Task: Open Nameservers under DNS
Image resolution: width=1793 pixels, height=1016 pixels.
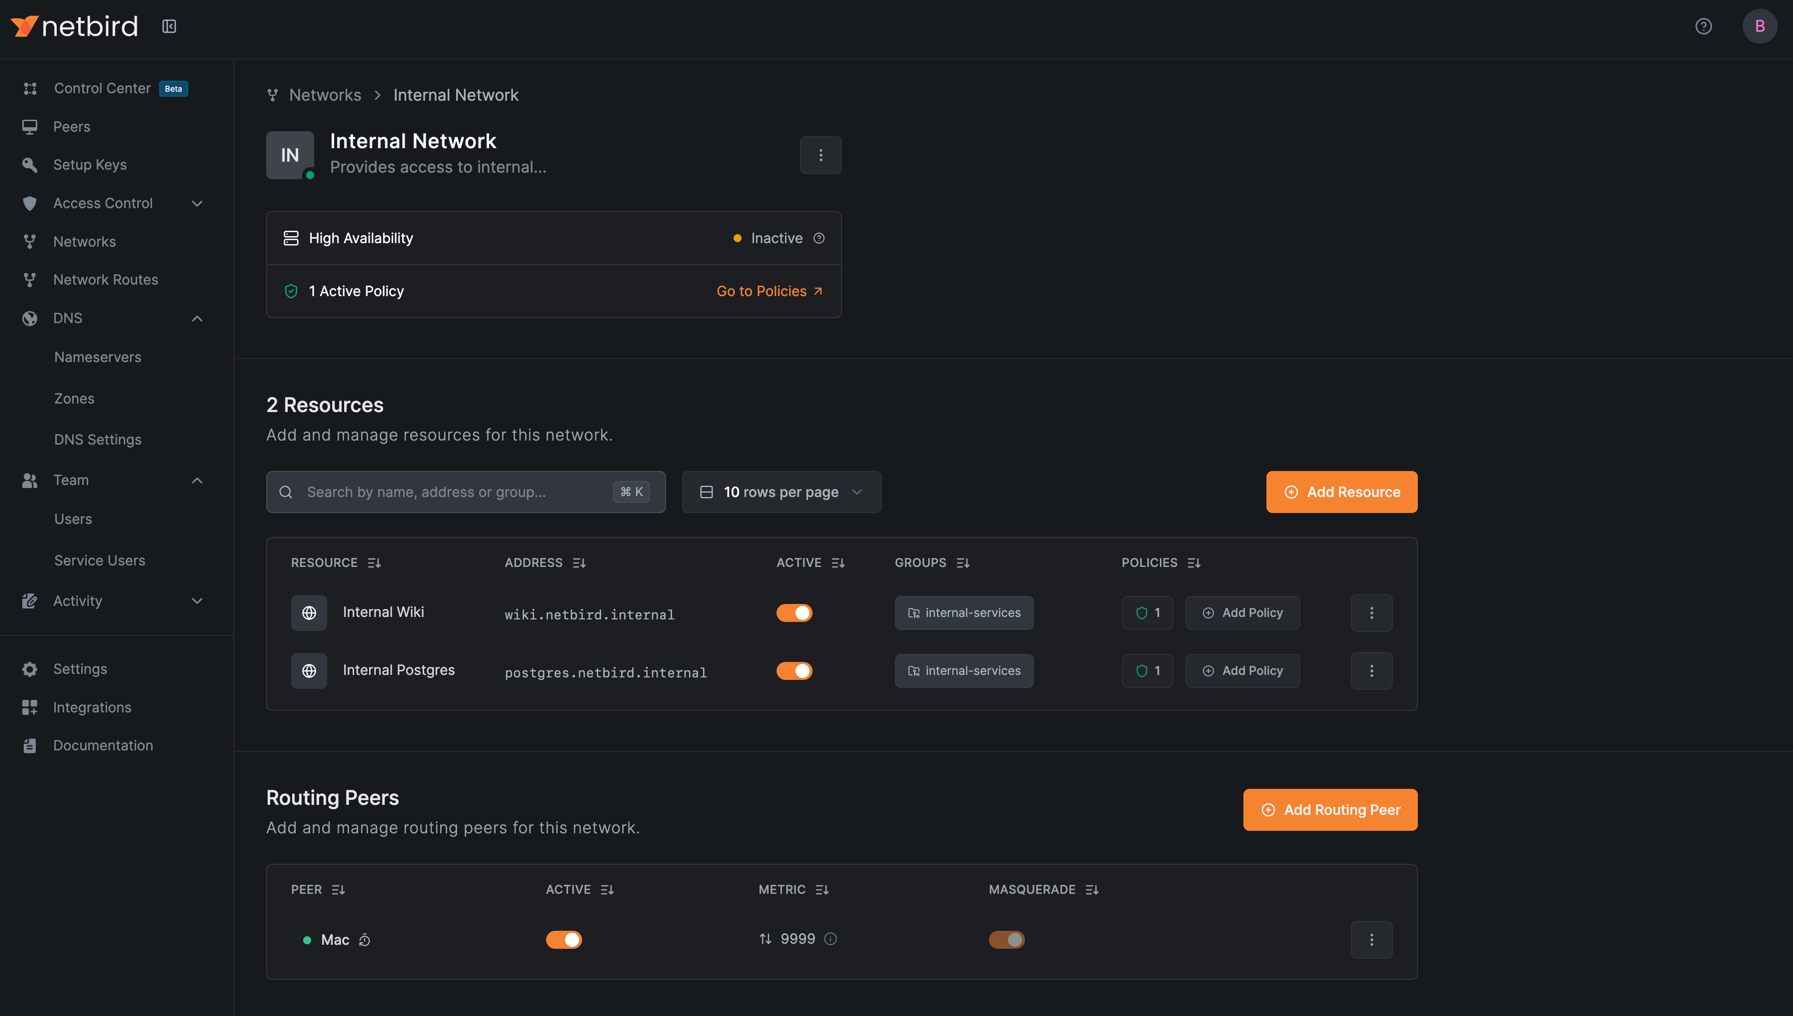Action: click(x=97, y=356)
